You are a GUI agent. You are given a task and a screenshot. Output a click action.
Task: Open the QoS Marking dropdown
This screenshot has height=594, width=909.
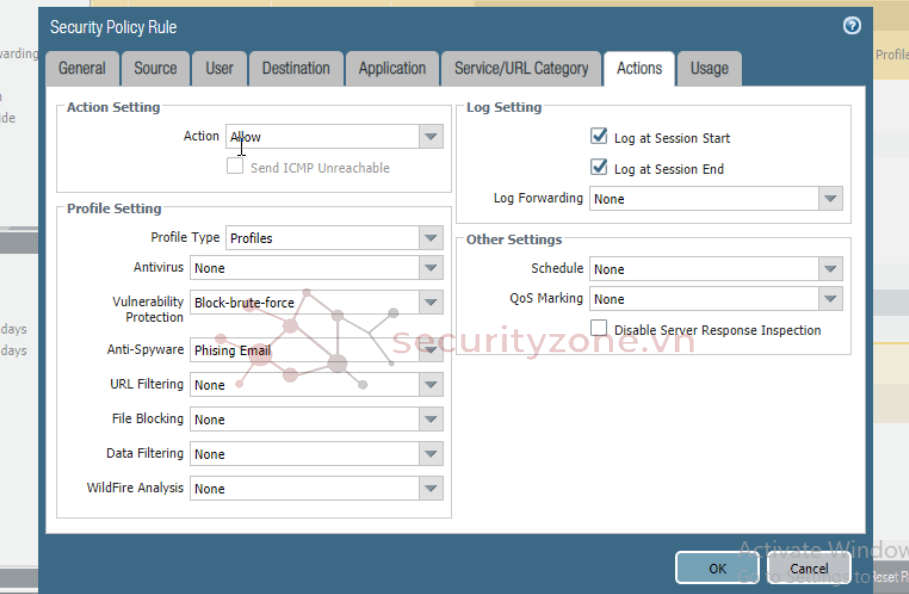830,299
